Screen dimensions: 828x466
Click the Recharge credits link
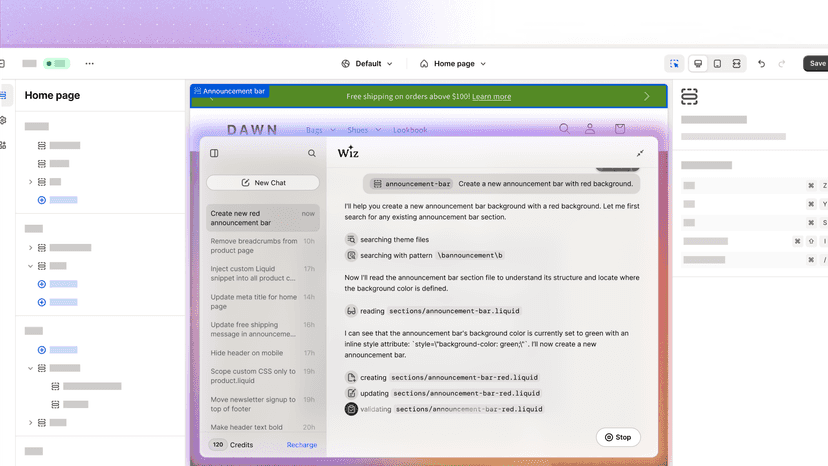[x=302, y=445]
